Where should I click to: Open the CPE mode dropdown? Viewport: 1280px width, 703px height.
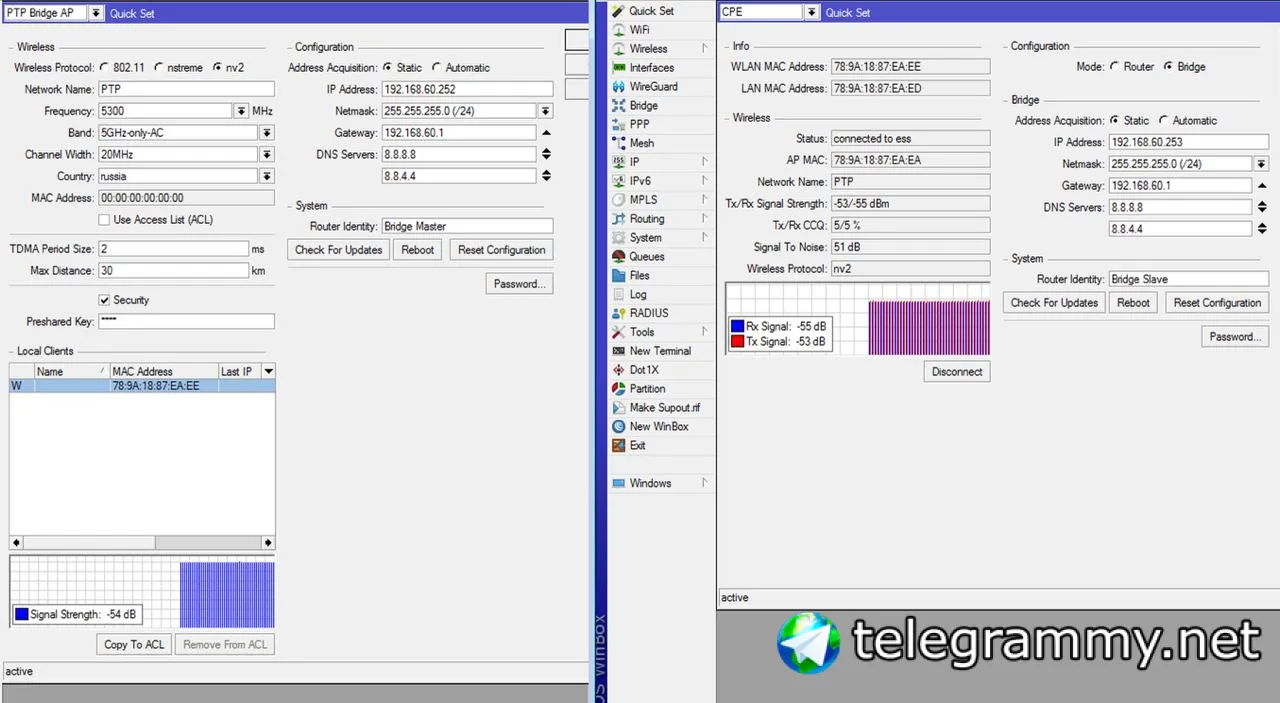click(812, 13)
